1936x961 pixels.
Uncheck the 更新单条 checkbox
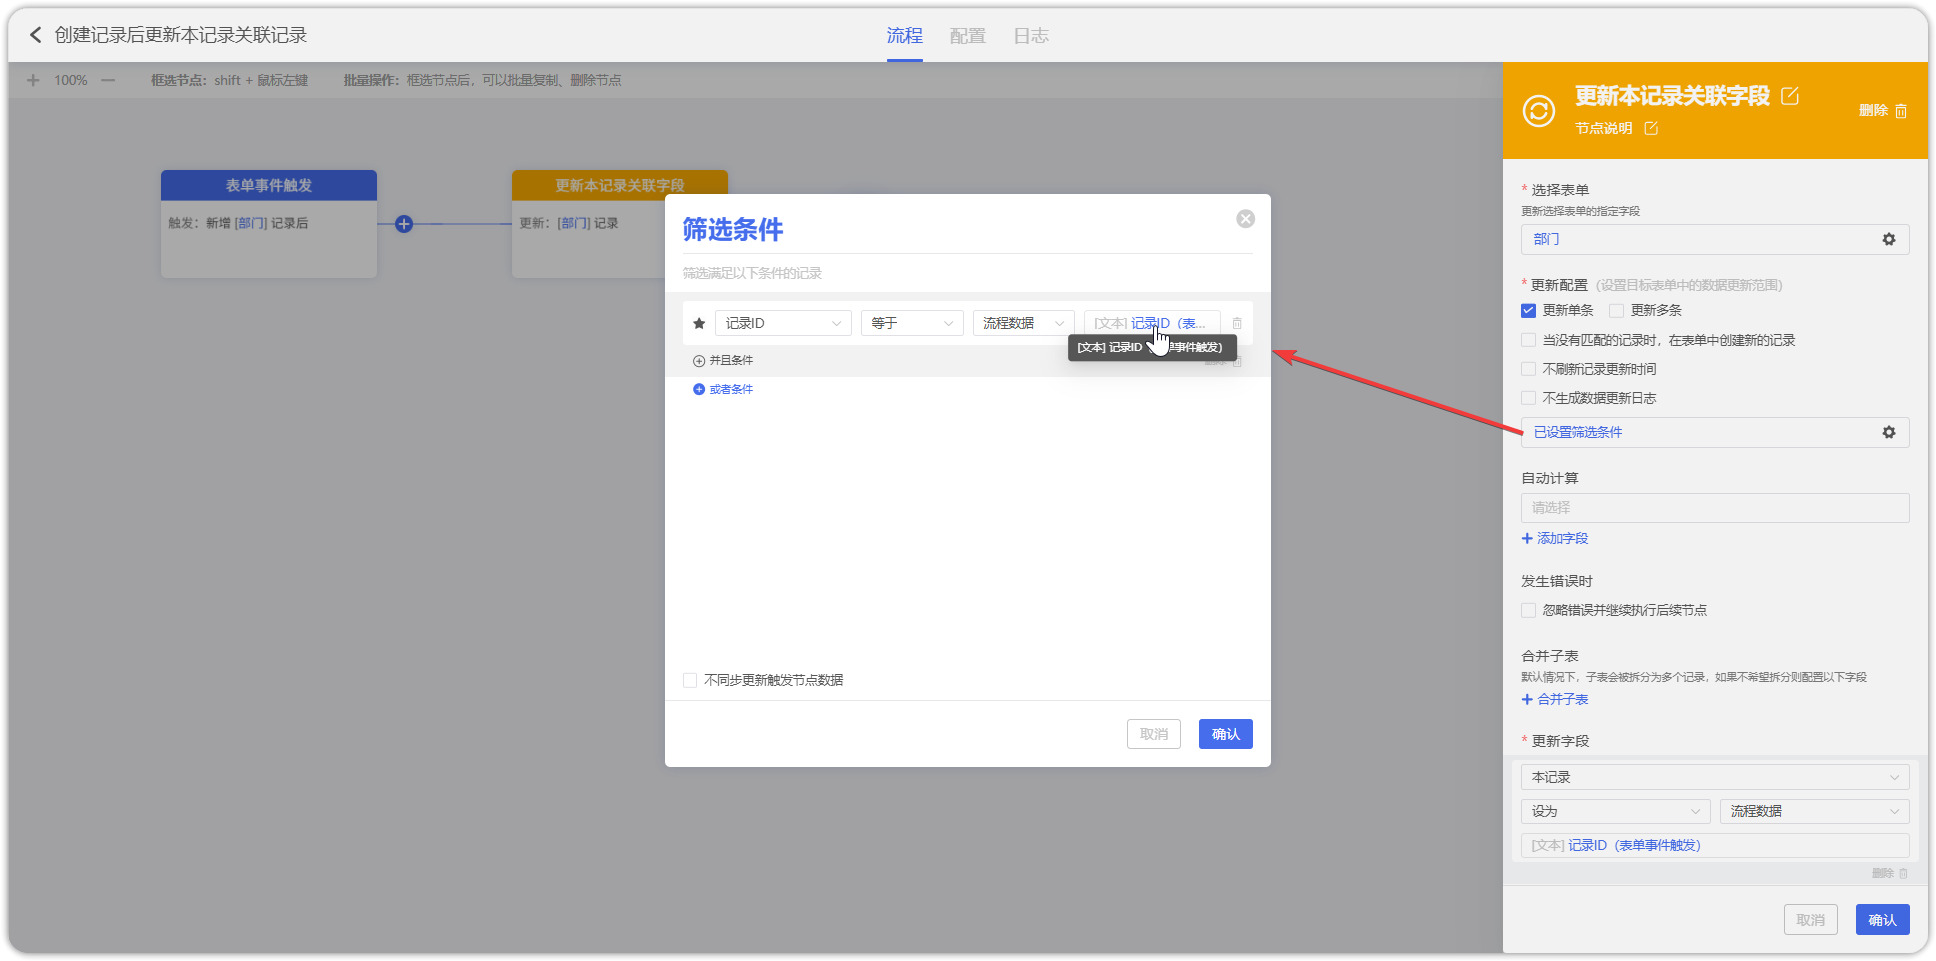point(1528,311)
